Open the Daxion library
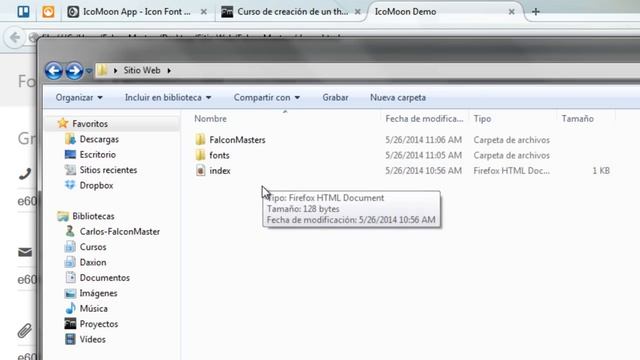Screen dimensions: 640x360 [x=93, y=262]
